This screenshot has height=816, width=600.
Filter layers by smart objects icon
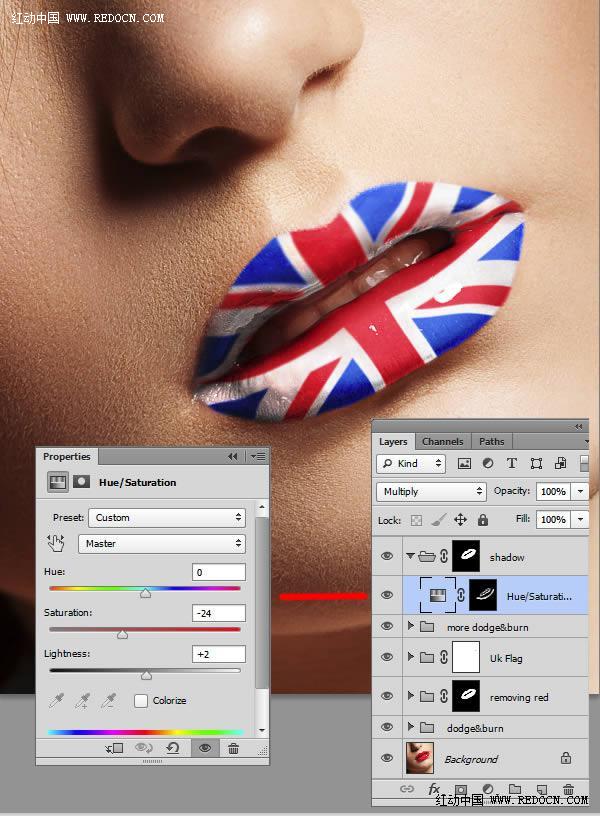point(560,463)
